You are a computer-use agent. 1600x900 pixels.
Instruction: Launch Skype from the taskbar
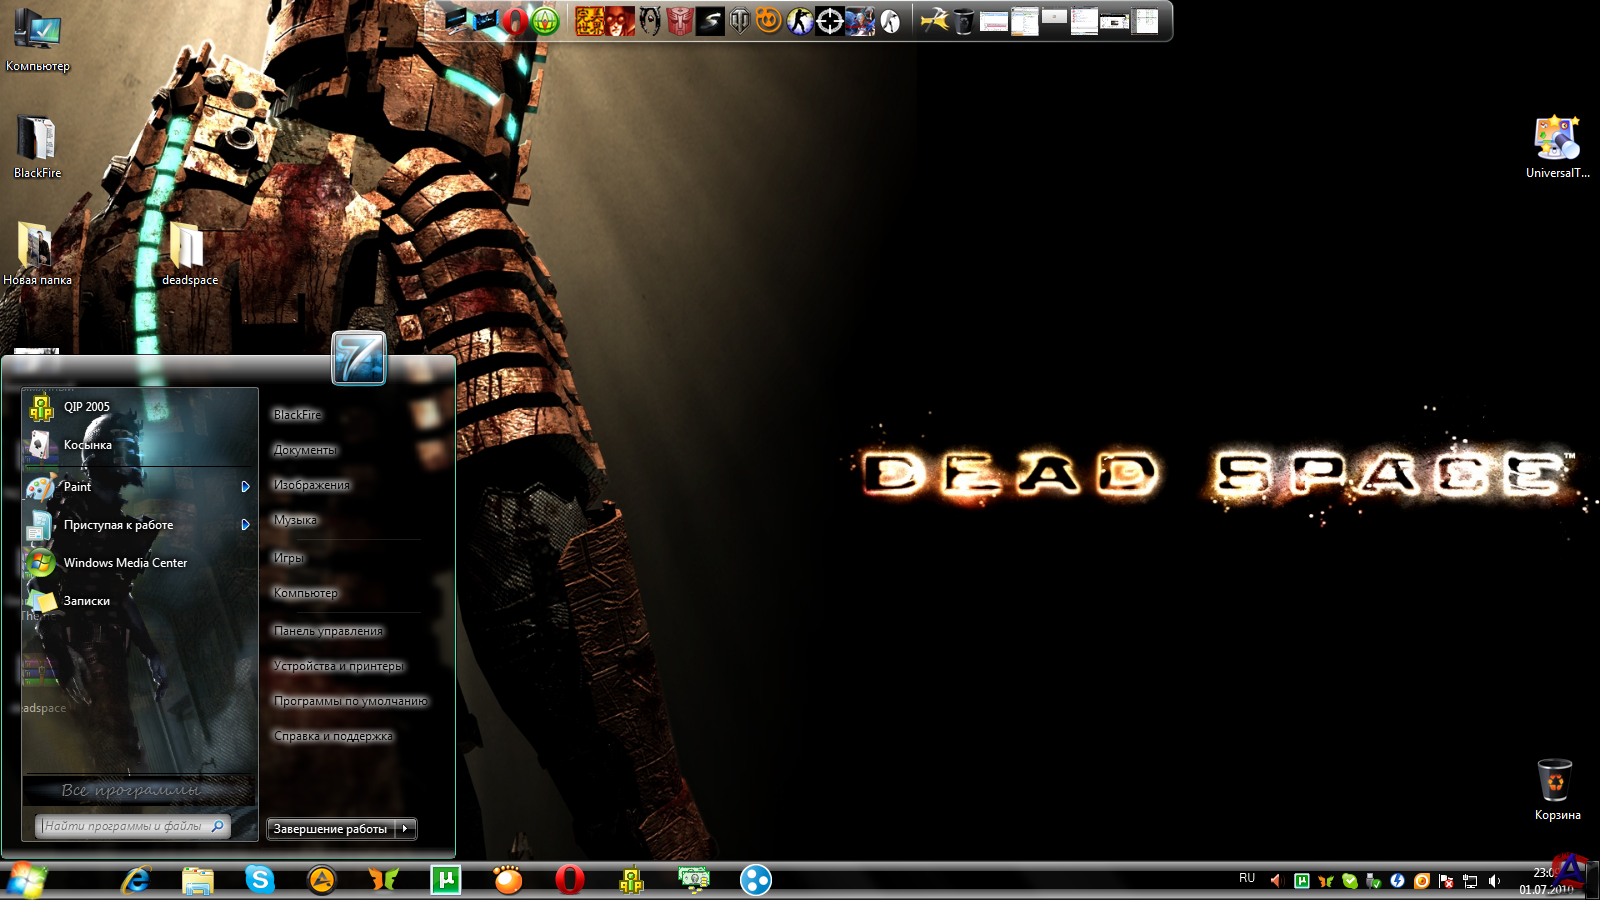pyautogui.click(x=260, y=880)
